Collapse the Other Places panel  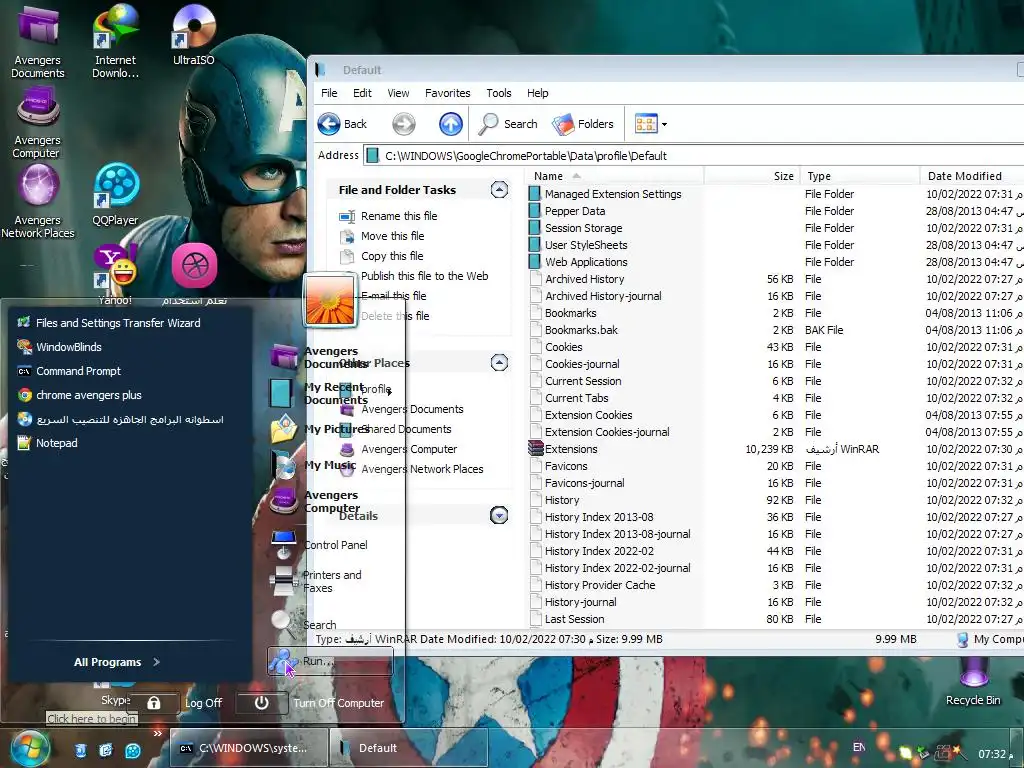click(500, 362)
